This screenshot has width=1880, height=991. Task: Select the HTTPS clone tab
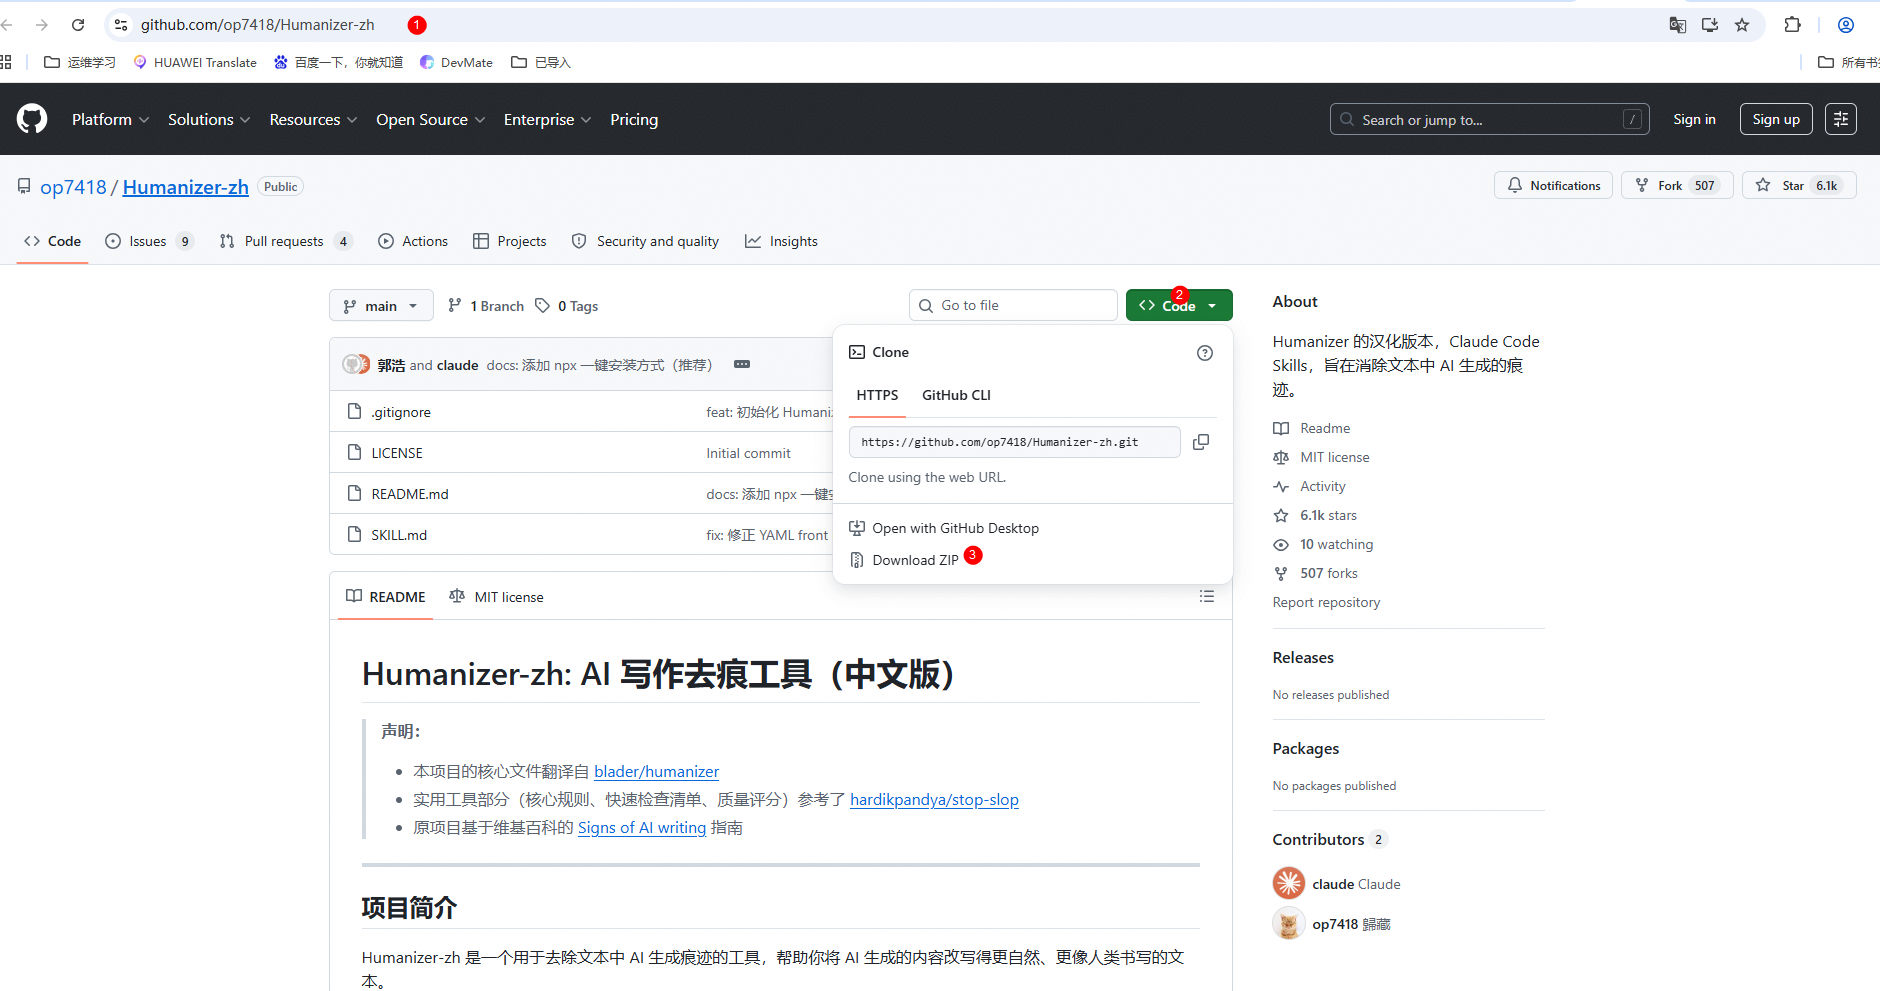(877, 395)
